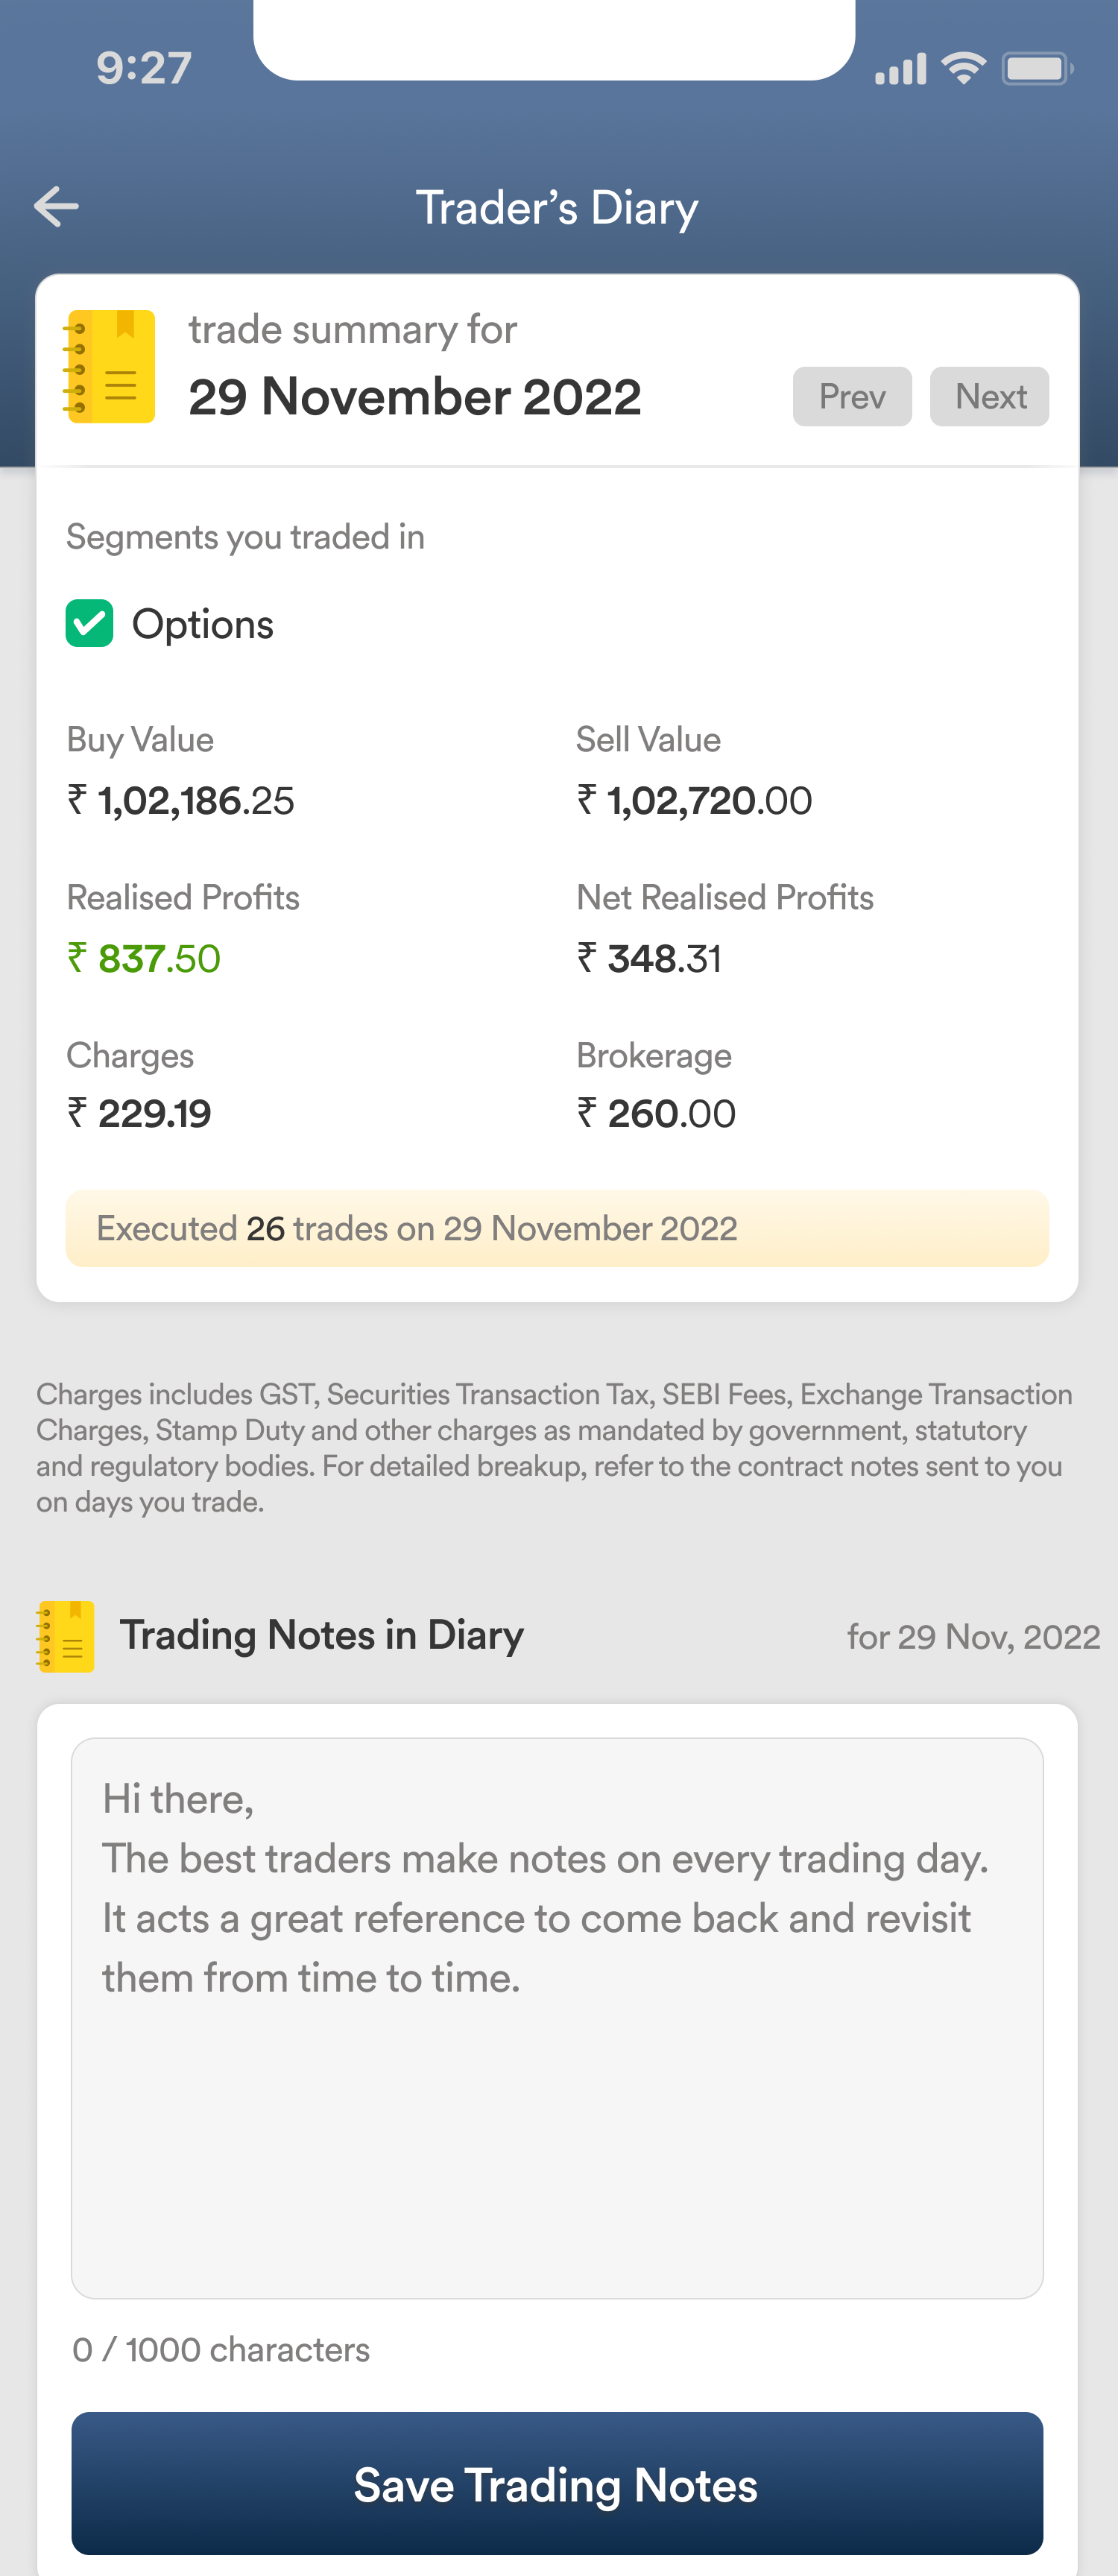This screenshot has width=1118, height=2576.
Task: Tap the Buy Value amount
Action: point(181,800)
